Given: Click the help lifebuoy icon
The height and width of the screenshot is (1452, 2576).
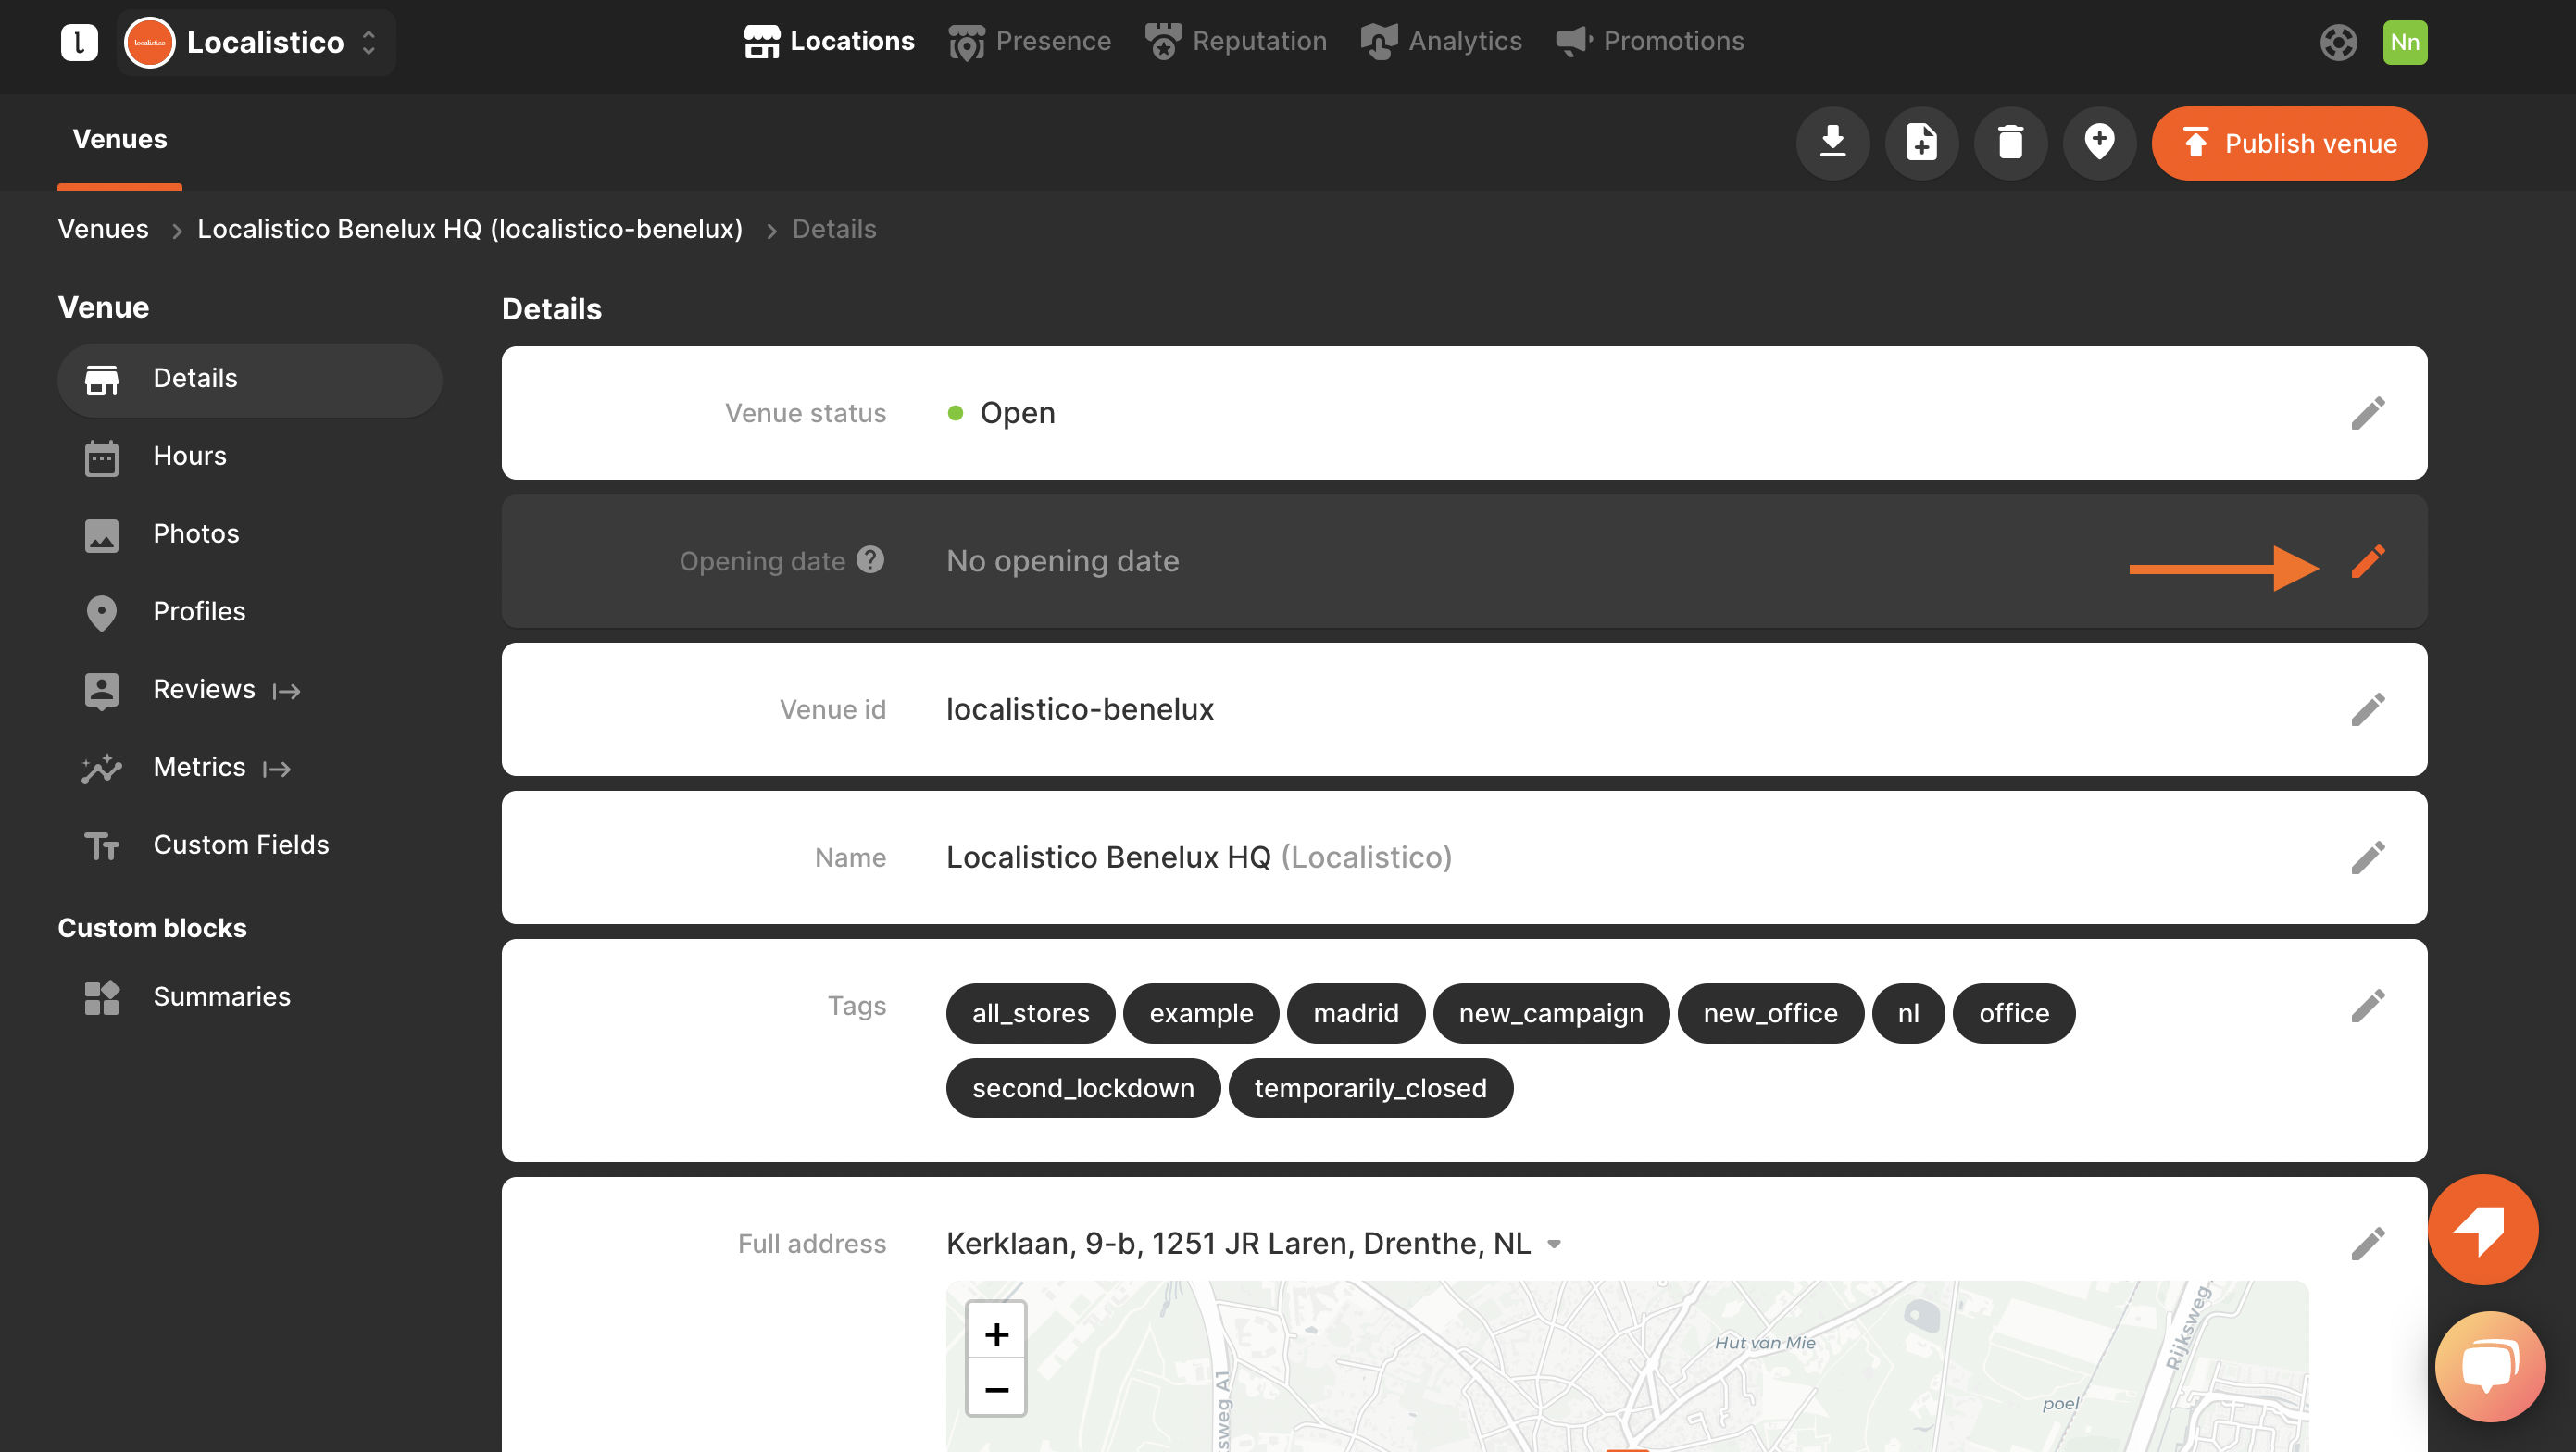Looking at the screenshot, I should (2338, 42).
